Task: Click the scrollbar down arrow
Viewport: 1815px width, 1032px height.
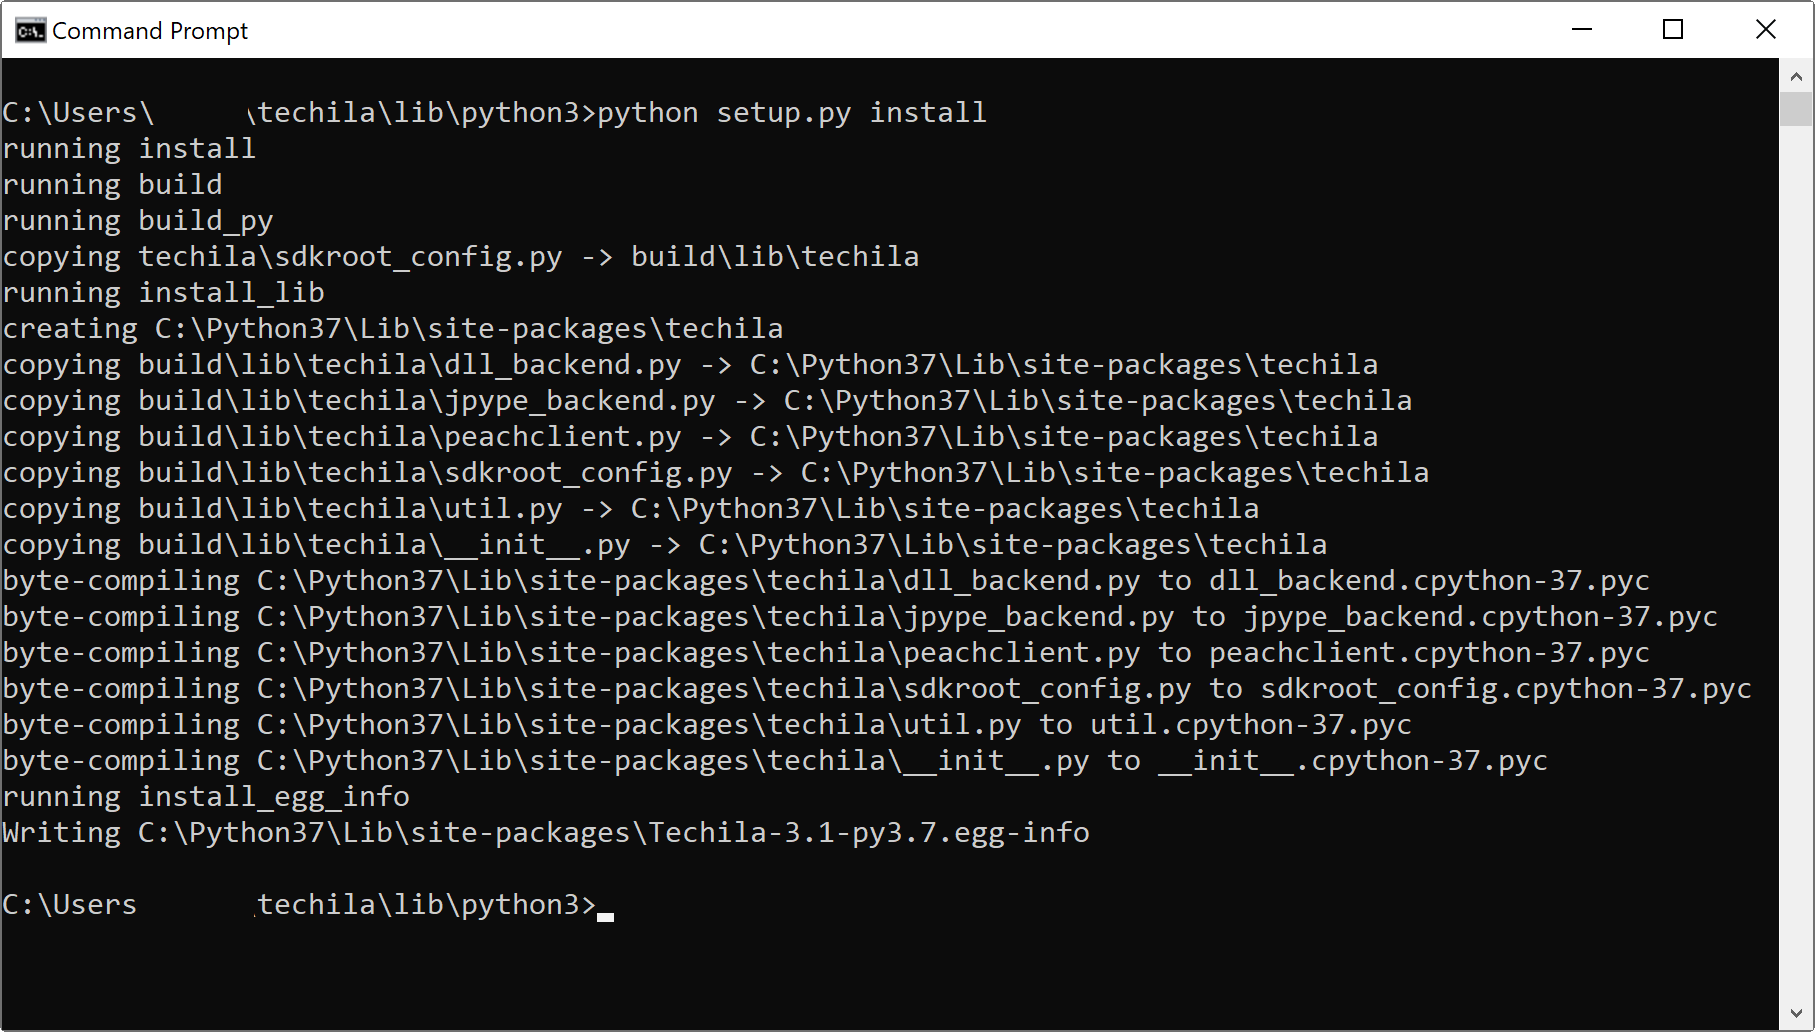Action: (1796, 1013)
